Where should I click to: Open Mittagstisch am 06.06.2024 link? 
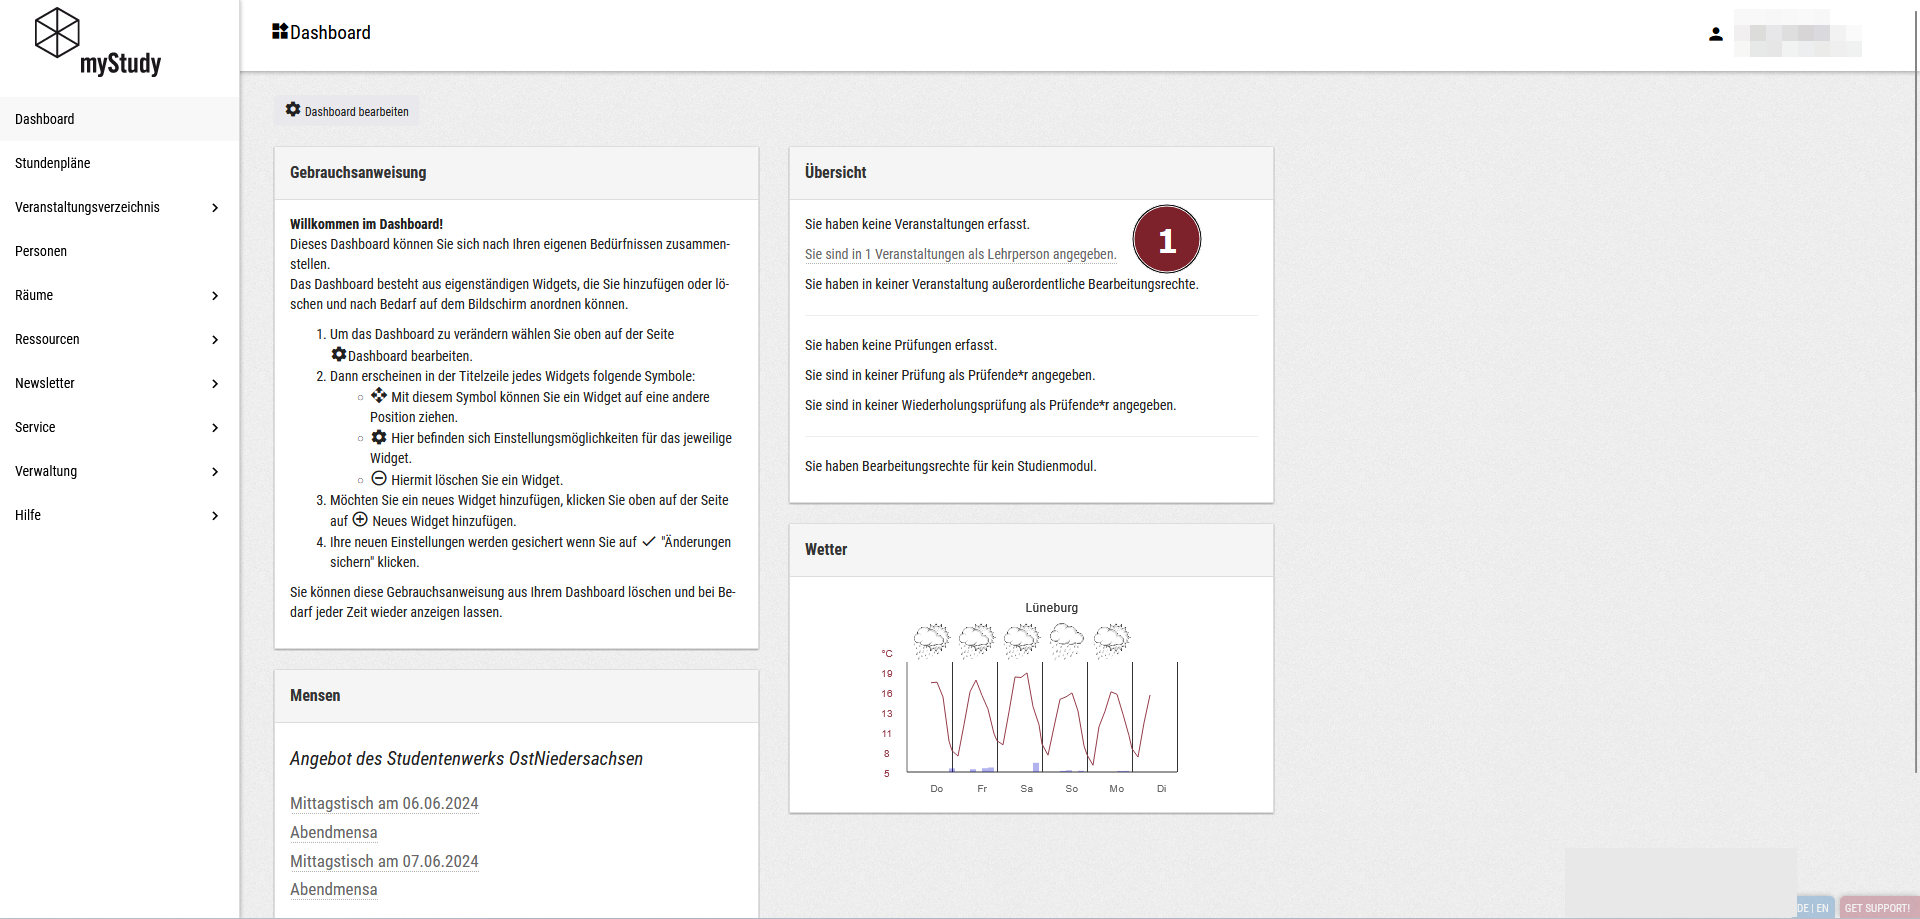pos(384,803)
